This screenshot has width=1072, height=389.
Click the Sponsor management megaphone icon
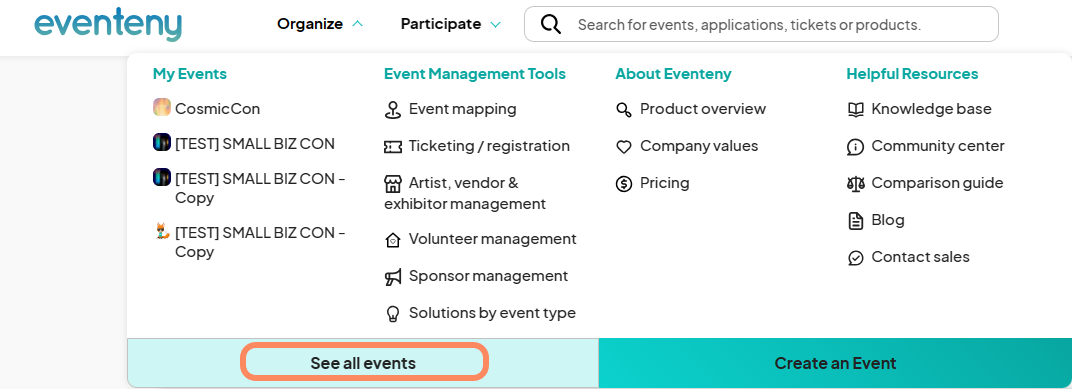click(x=392, y=277)
